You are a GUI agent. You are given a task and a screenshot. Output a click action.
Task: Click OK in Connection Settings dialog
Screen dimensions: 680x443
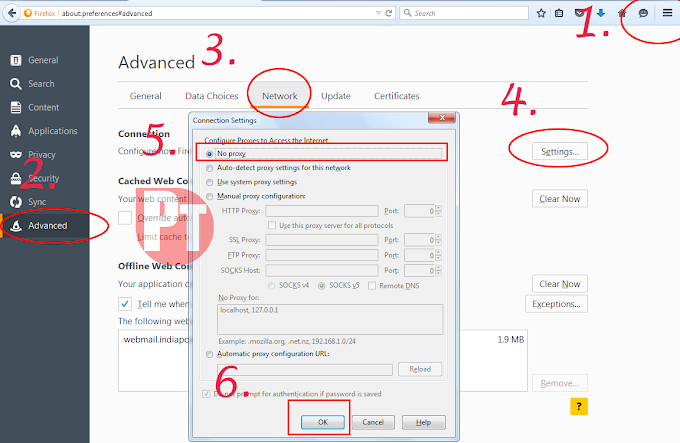coord(323,422)
